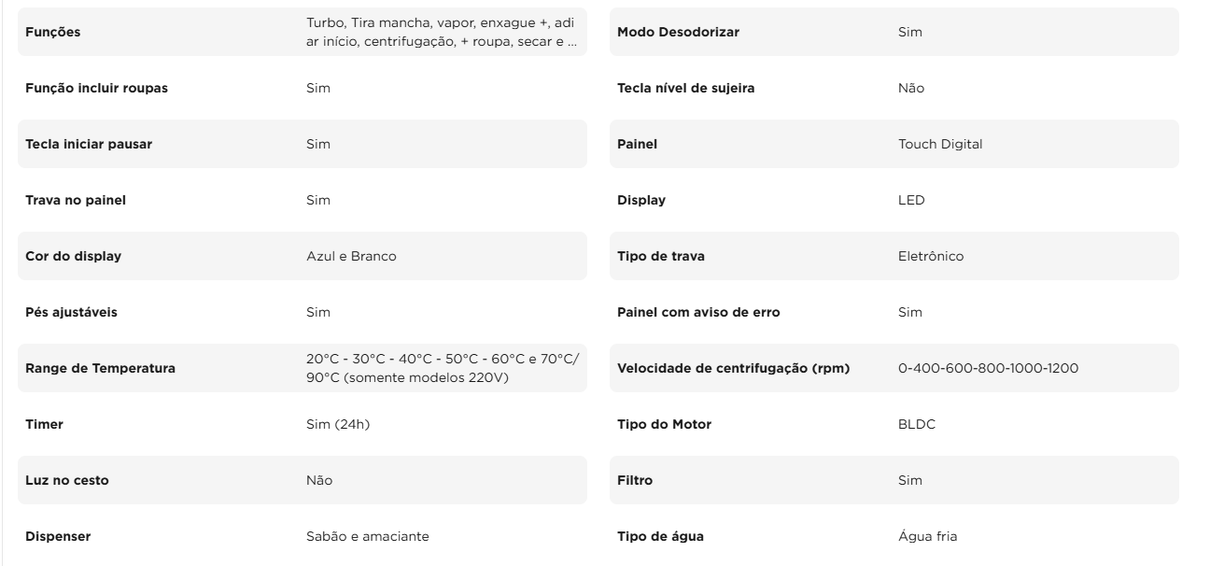Select the Tecla iniciar pausar row label
The width and height of the screenshot is (1210, 566).
(88, 144)
